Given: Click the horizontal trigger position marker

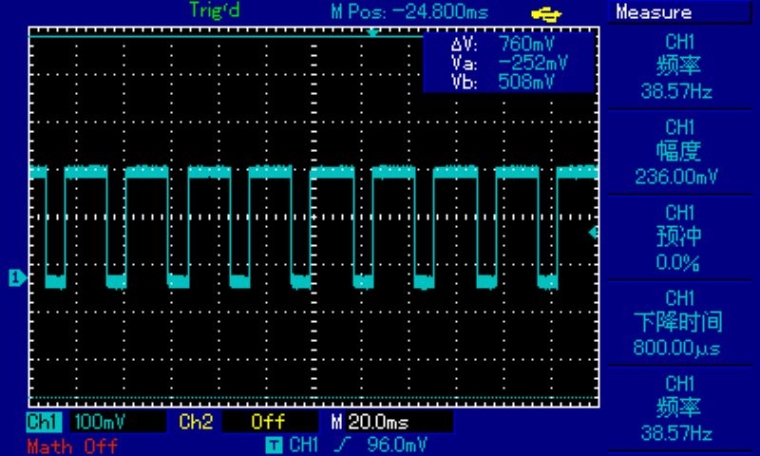Looking at the screenshot, I should 374,33.
